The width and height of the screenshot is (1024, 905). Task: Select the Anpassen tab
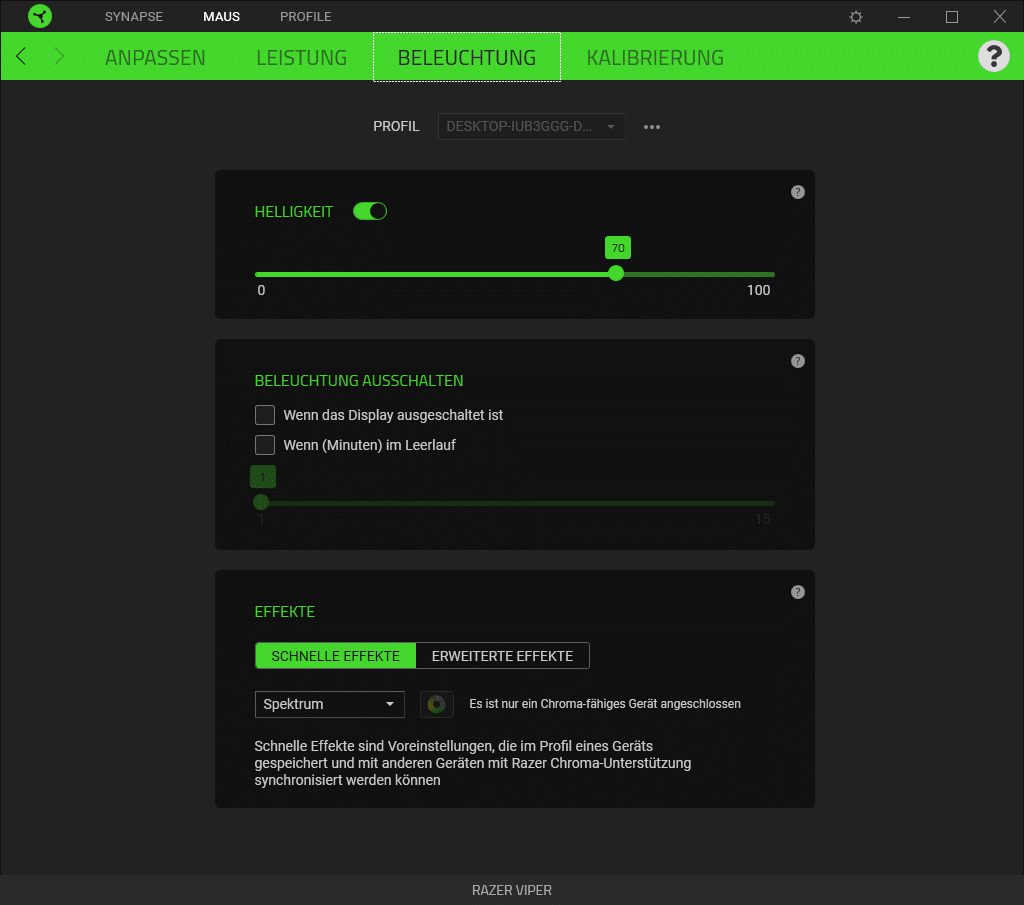pyautogui.click(x=155, y=58)
